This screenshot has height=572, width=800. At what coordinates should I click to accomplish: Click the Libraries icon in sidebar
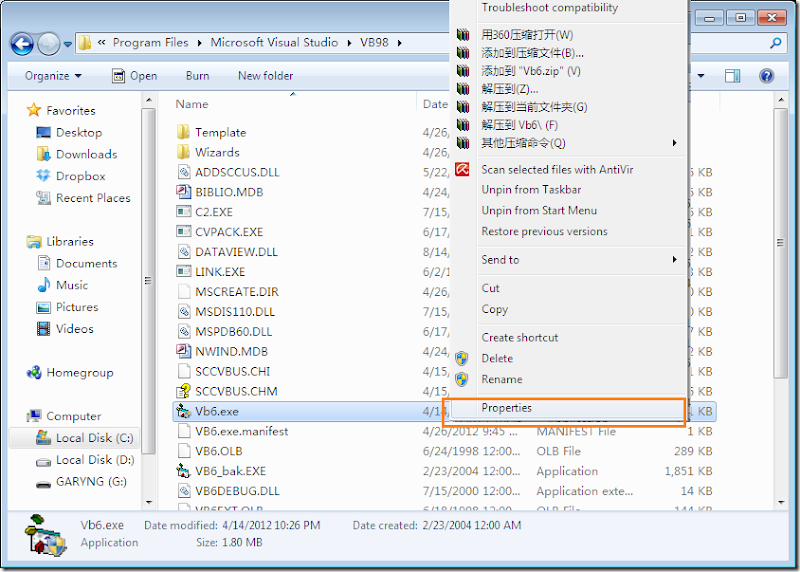tap(34, 241)
